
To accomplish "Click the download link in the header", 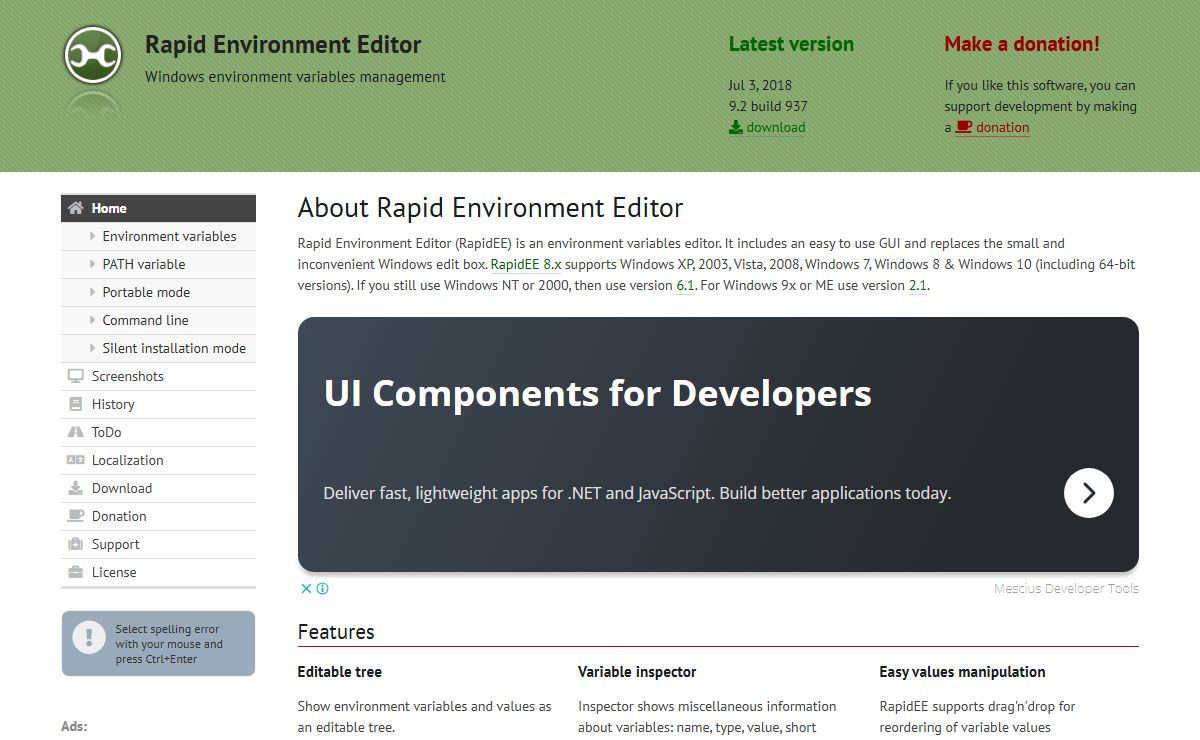I will click(x=767, y=127).
